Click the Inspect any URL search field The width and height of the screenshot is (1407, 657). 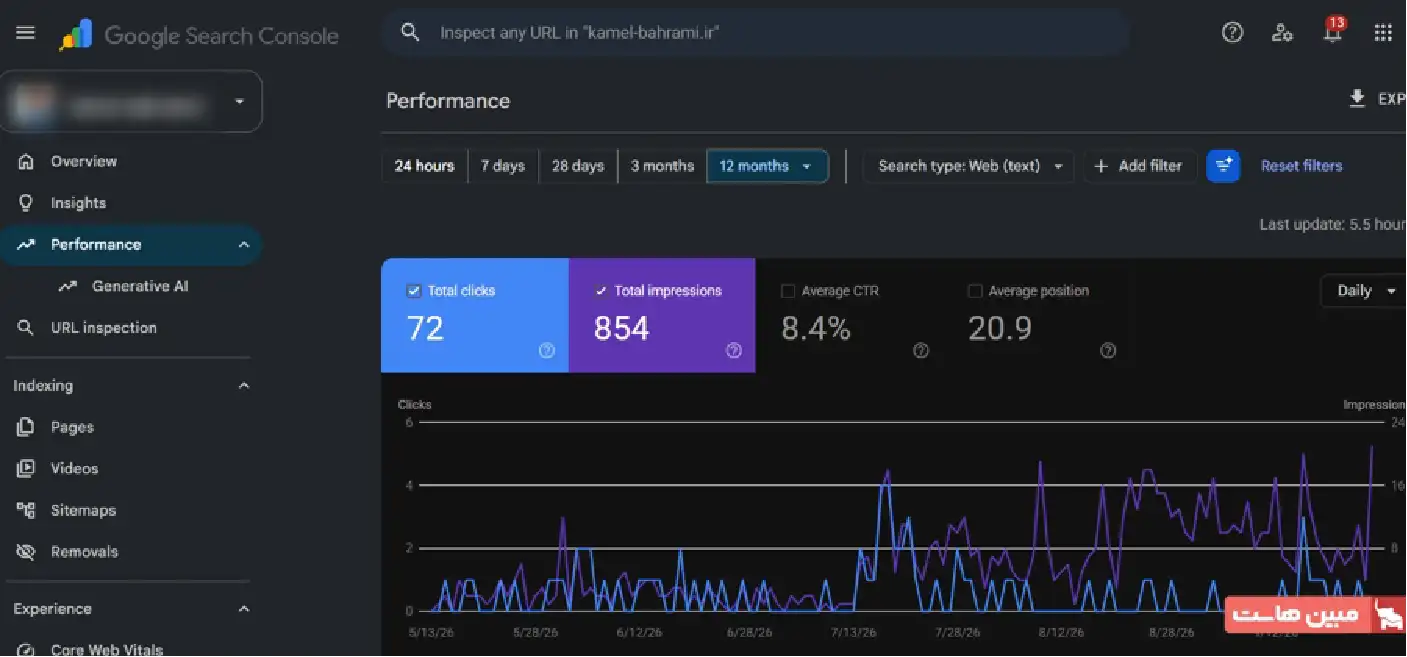pos(756,33)
